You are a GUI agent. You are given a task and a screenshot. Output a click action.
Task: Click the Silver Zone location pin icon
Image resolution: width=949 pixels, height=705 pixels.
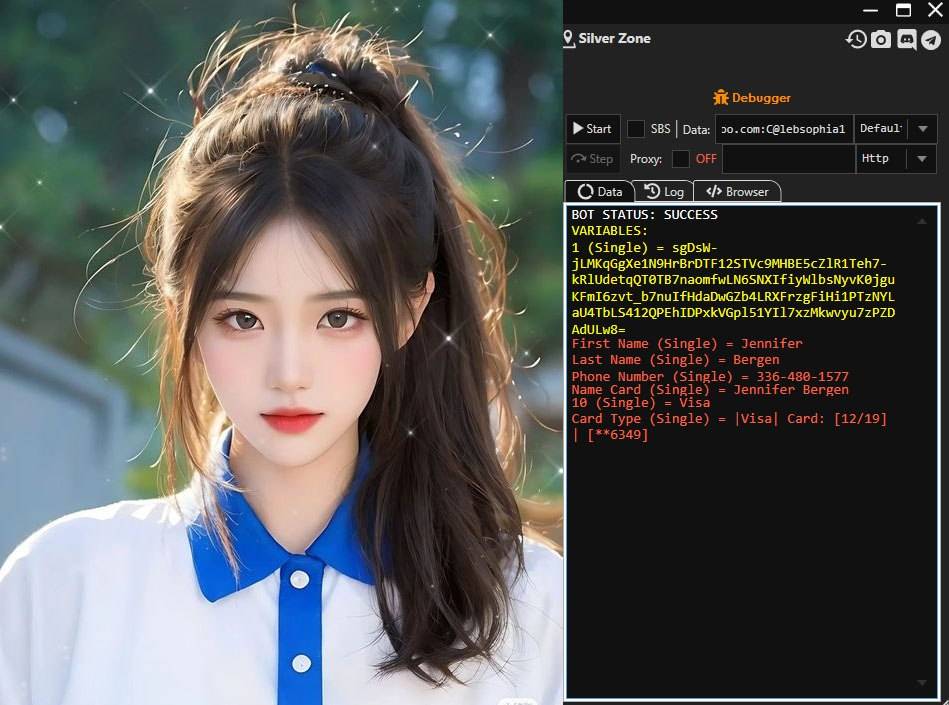coord(568,39)
